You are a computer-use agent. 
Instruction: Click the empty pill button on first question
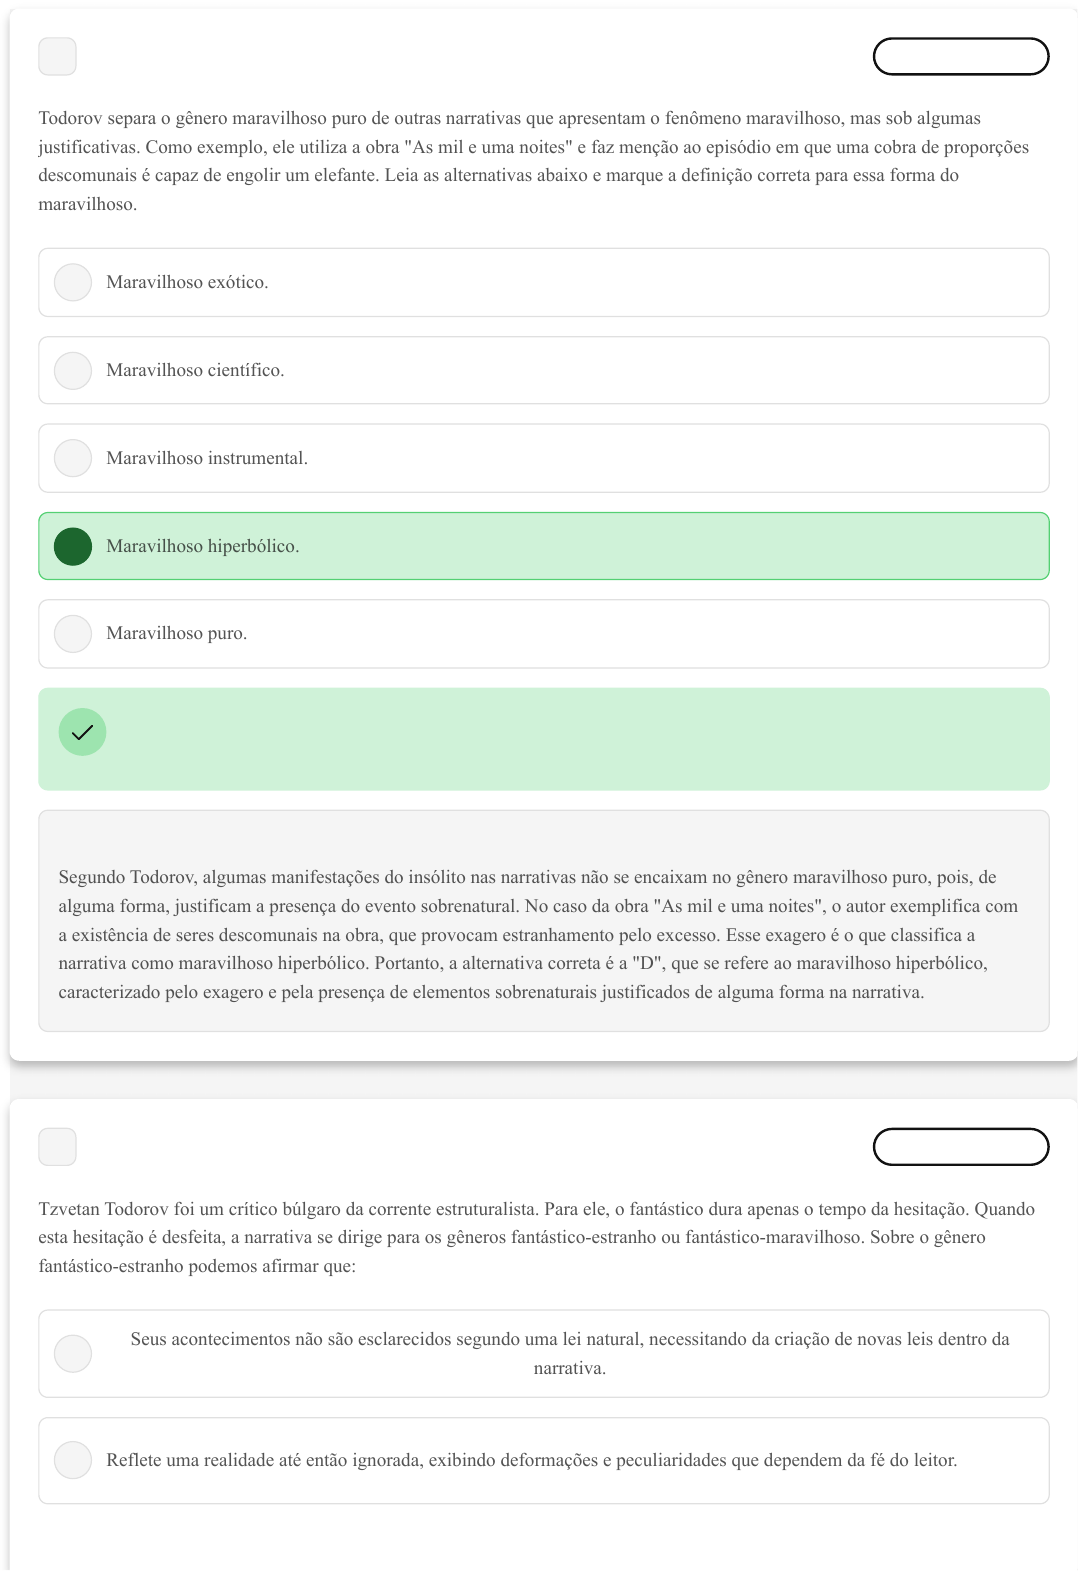pos(960,57)
